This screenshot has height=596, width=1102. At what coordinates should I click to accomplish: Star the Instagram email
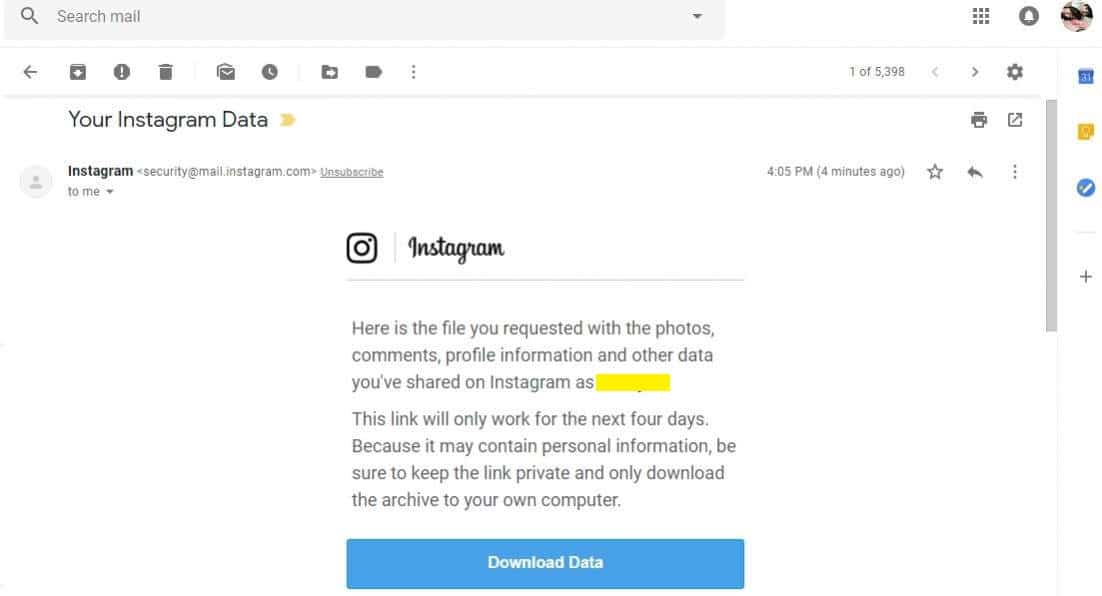click(935, 171)
